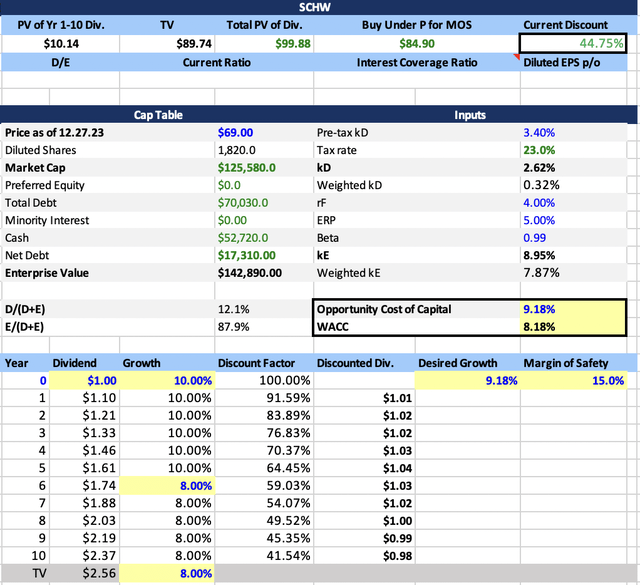The image size is (640, 585).
Task: Select the $69.00 share price cell
Action: [264, 133]
